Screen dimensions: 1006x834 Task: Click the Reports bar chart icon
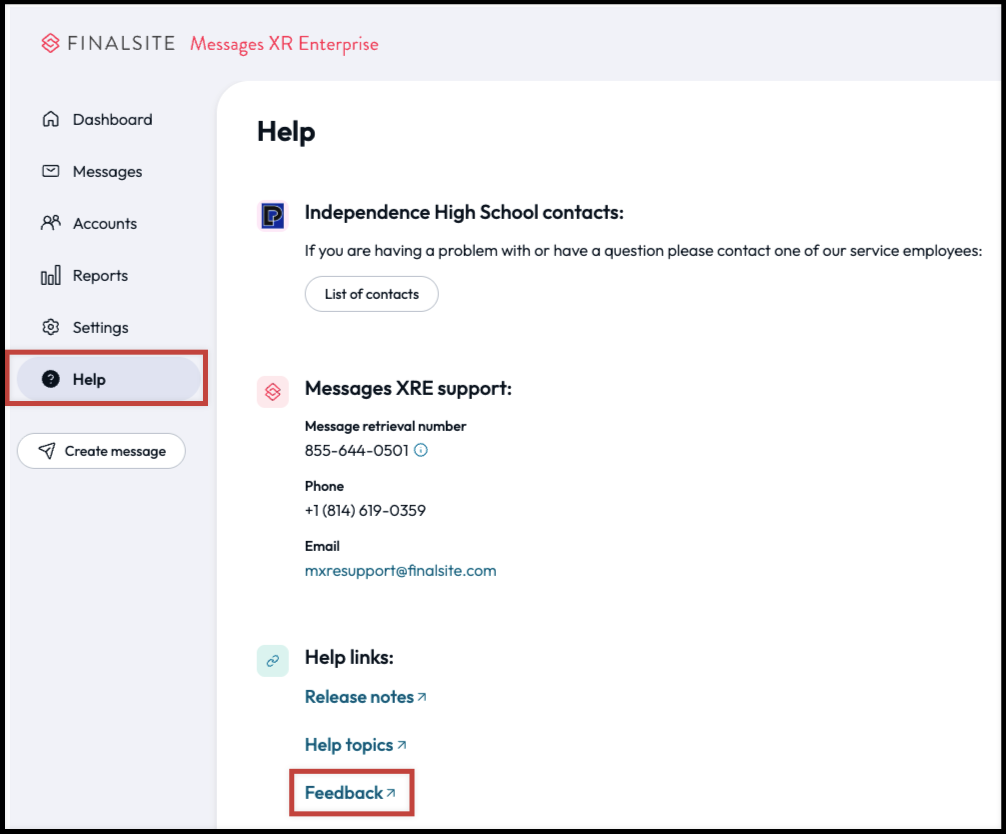[50, 276]
